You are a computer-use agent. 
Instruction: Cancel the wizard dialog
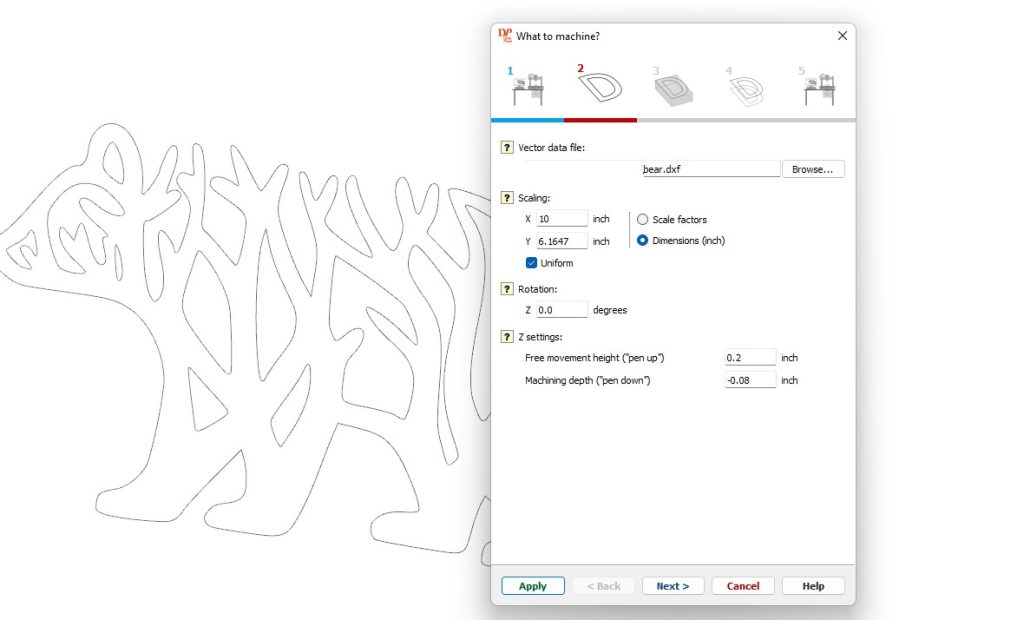coord(743,586)
